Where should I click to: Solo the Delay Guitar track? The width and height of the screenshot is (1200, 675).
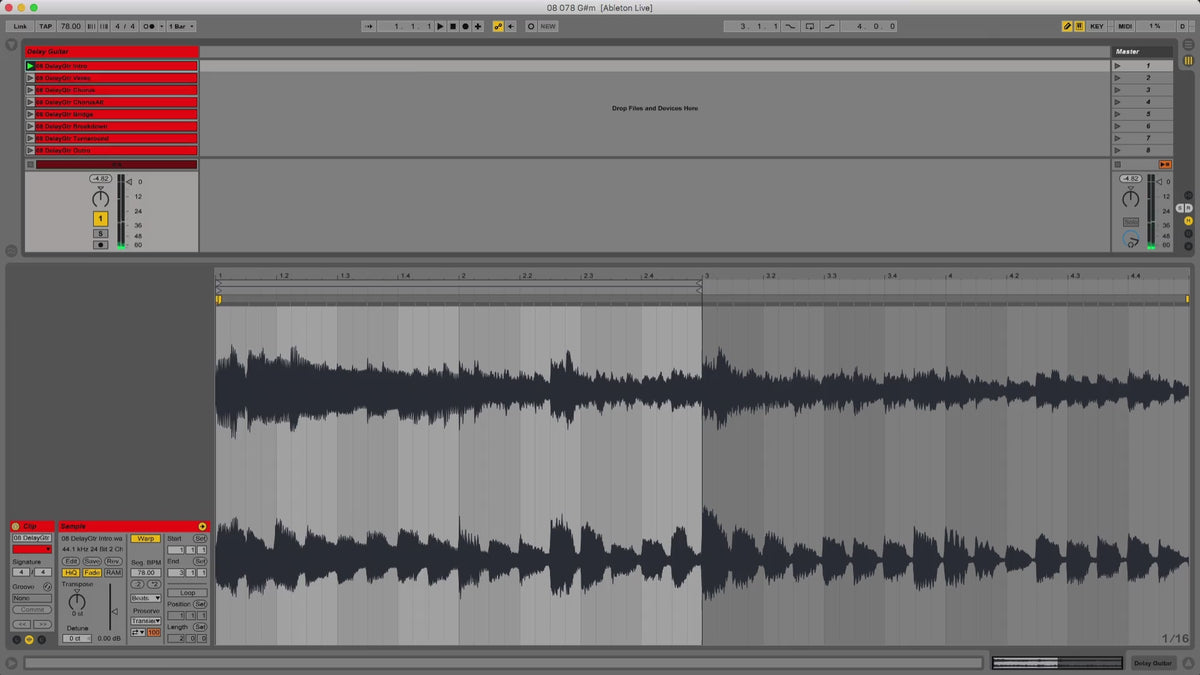(x=100, y=233)
